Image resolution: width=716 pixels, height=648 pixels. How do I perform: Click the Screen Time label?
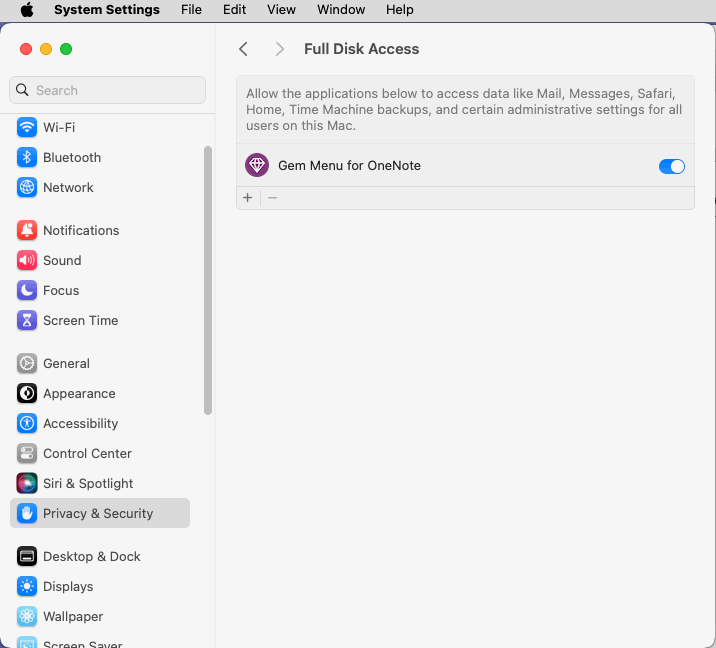pos(81,321)
